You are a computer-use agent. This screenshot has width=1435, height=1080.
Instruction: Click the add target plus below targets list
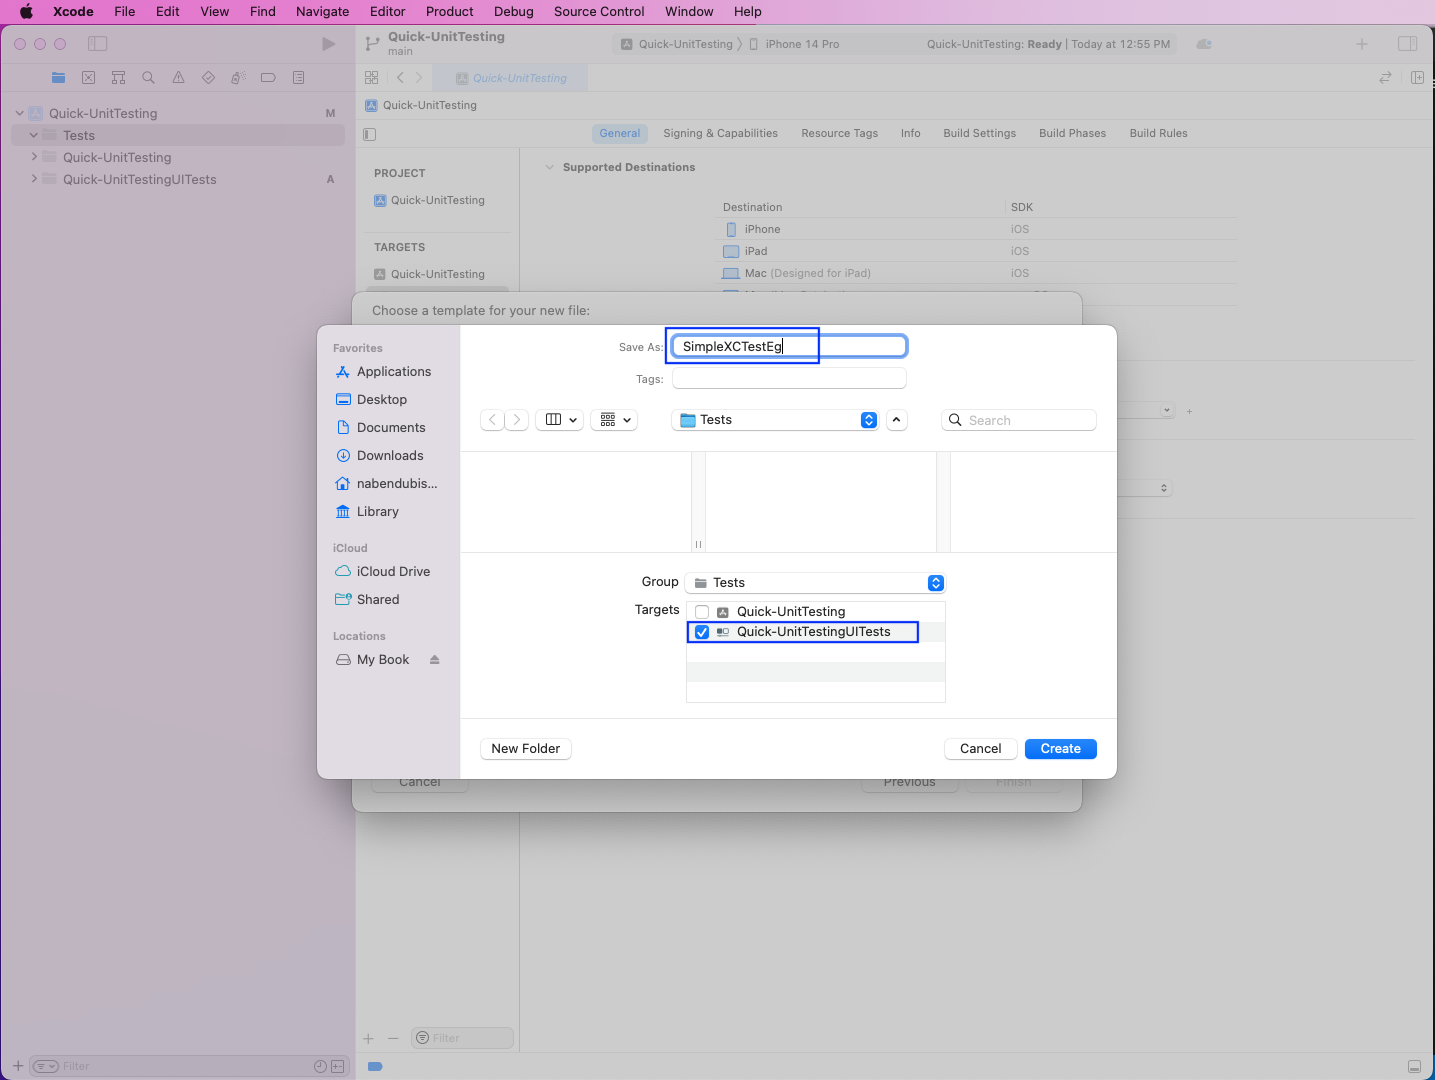coord(368,1039)
